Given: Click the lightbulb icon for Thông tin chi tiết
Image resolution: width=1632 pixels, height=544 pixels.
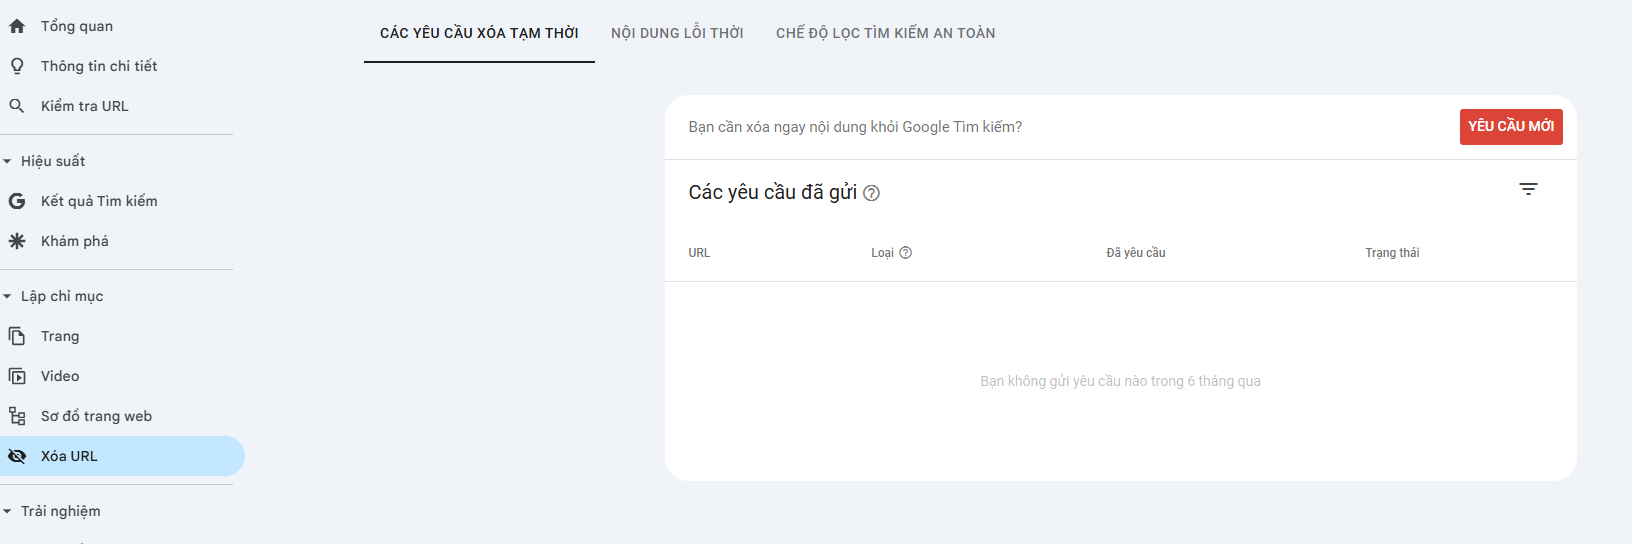Looking at the screenshot, I should point(17,66).
